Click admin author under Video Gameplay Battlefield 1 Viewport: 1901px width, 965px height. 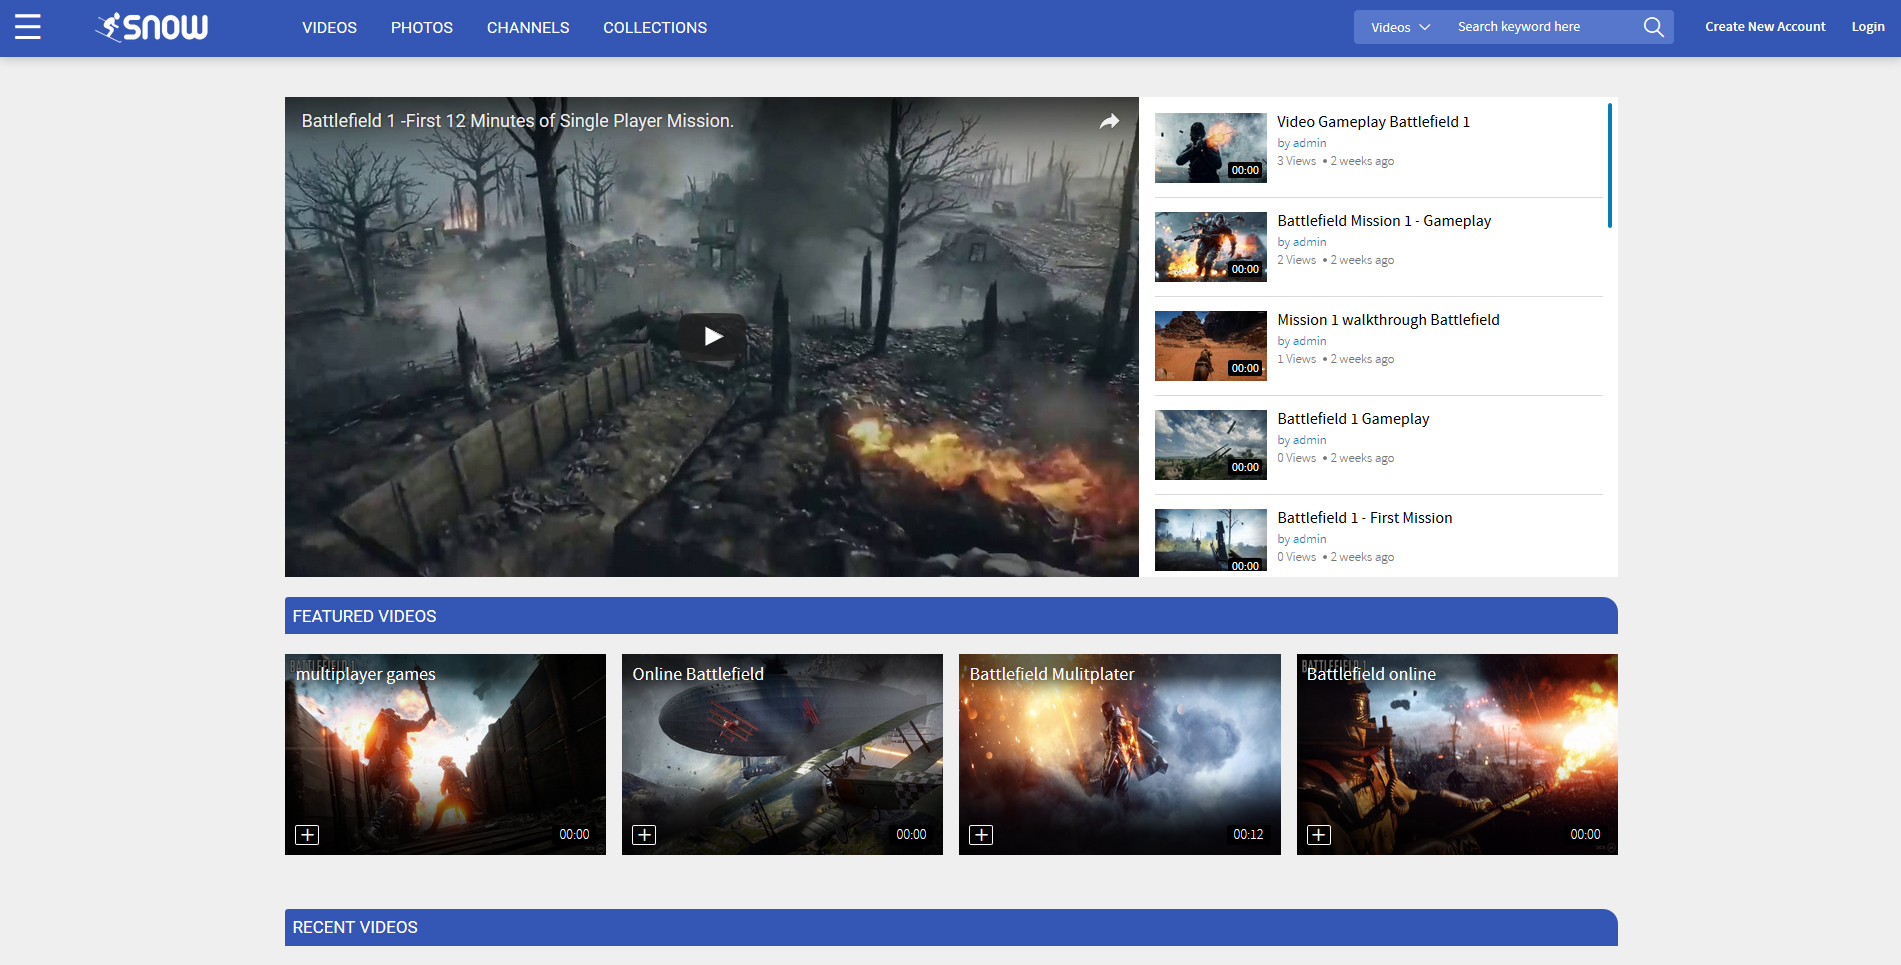tap(1309, 143)
